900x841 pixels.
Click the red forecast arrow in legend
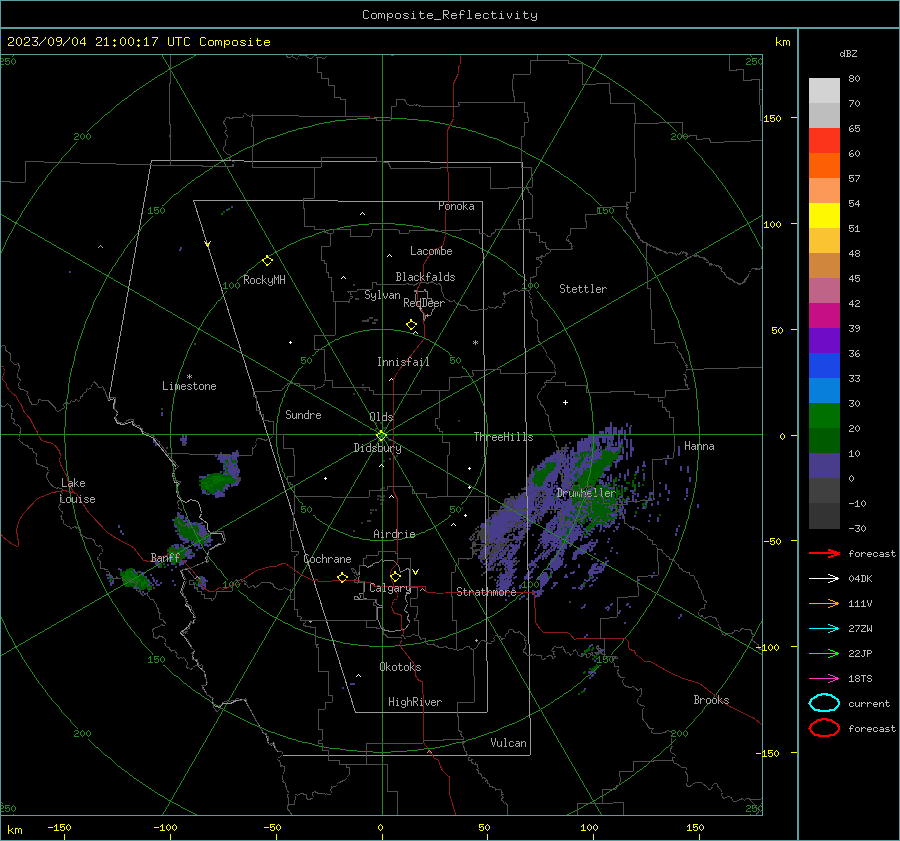(x=824, y=553)
